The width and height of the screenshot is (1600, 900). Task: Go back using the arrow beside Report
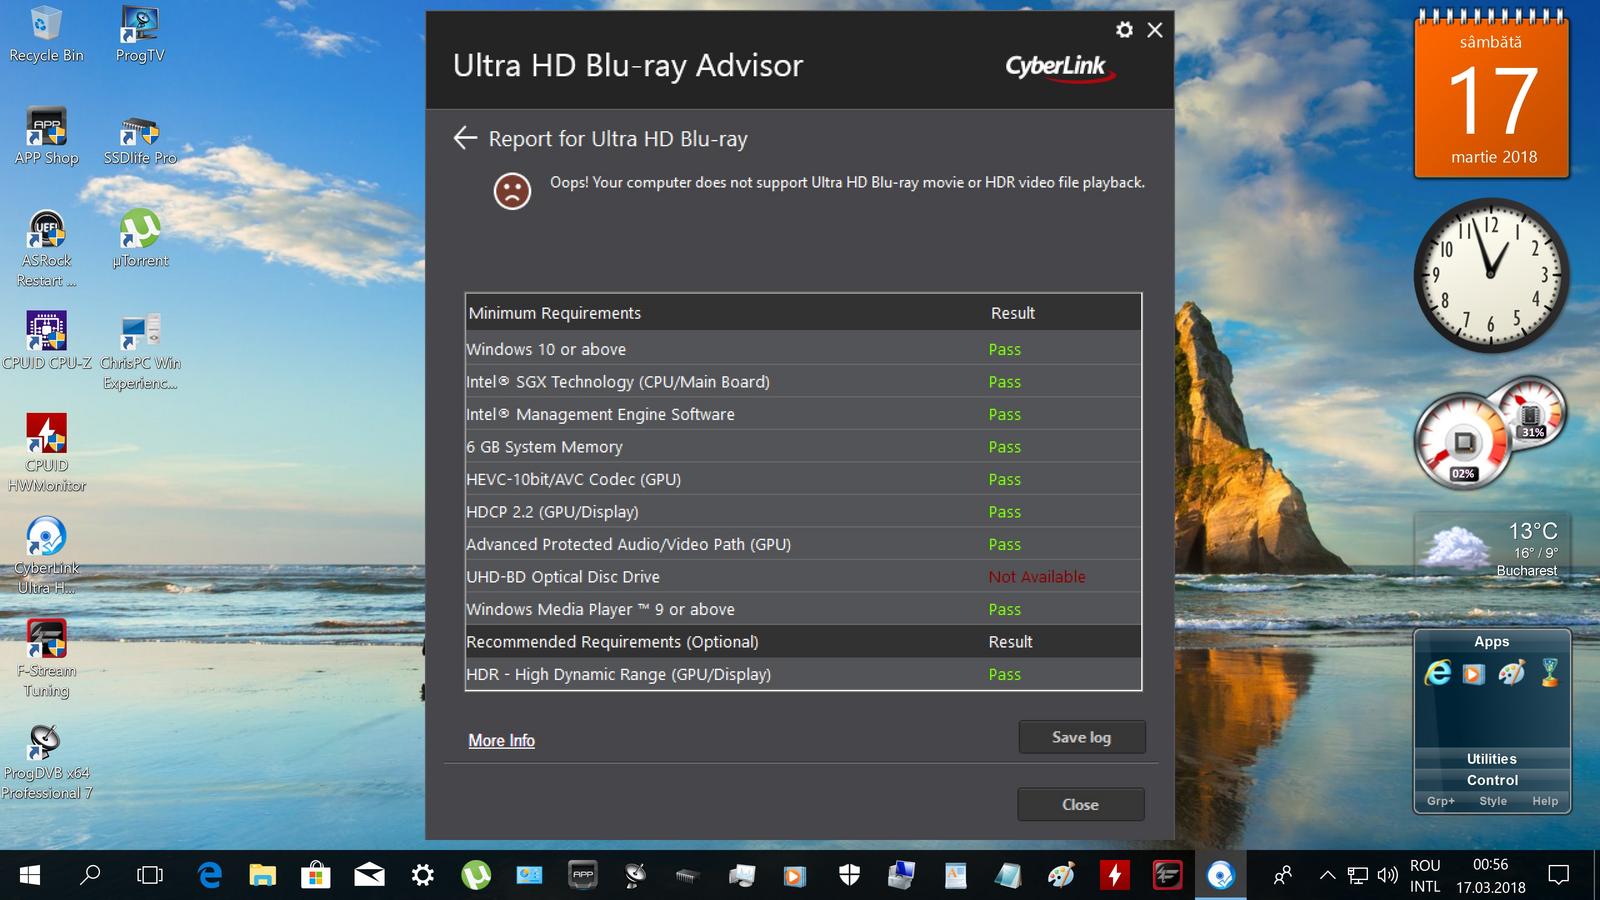point(465,138)
